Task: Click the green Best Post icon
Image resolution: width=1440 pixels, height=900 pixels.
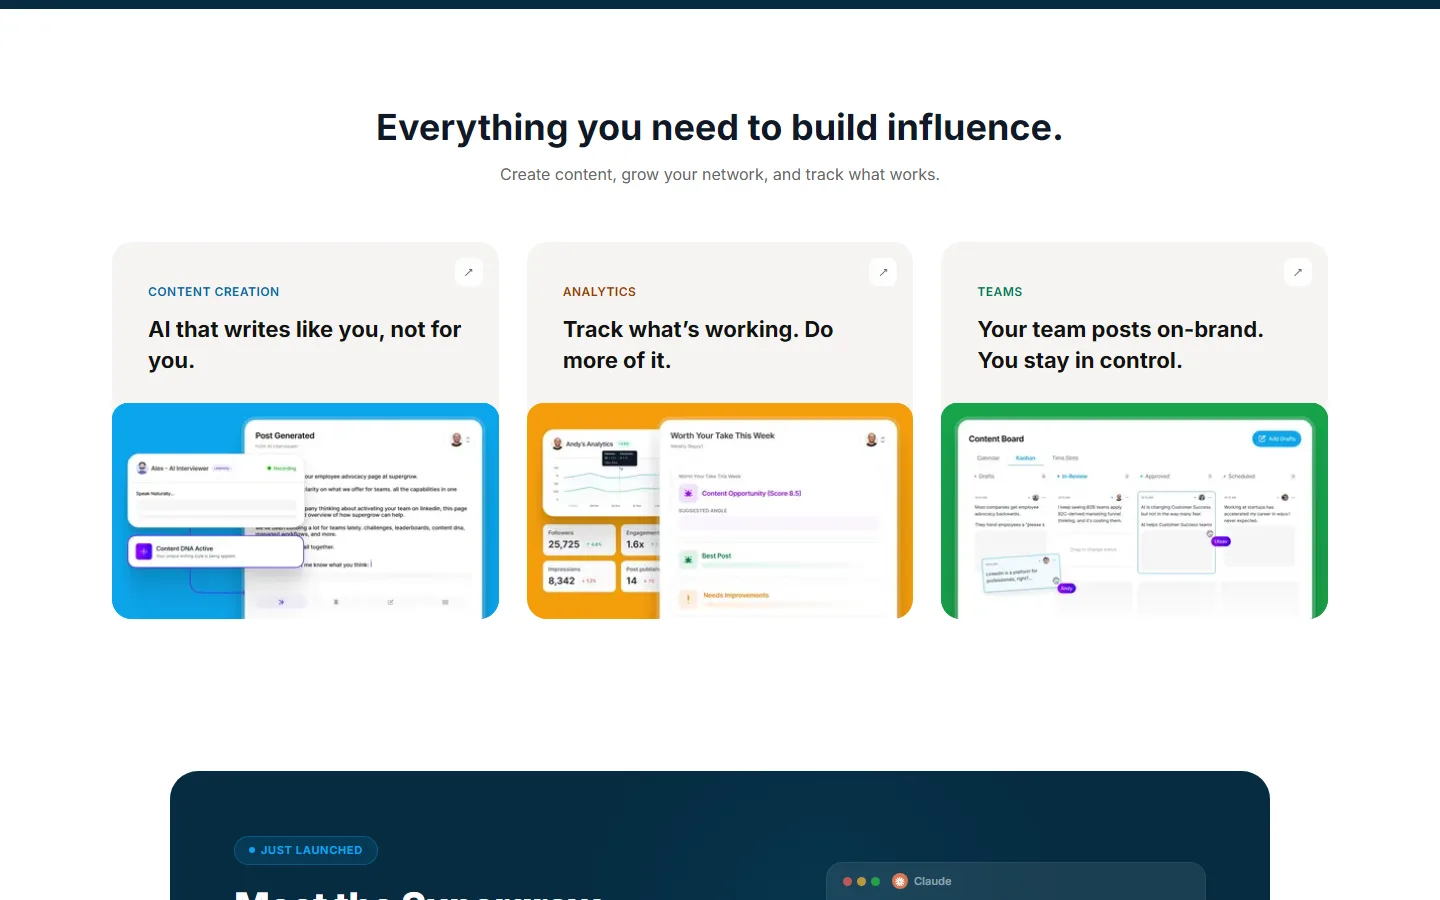Action: pos(688,559)
